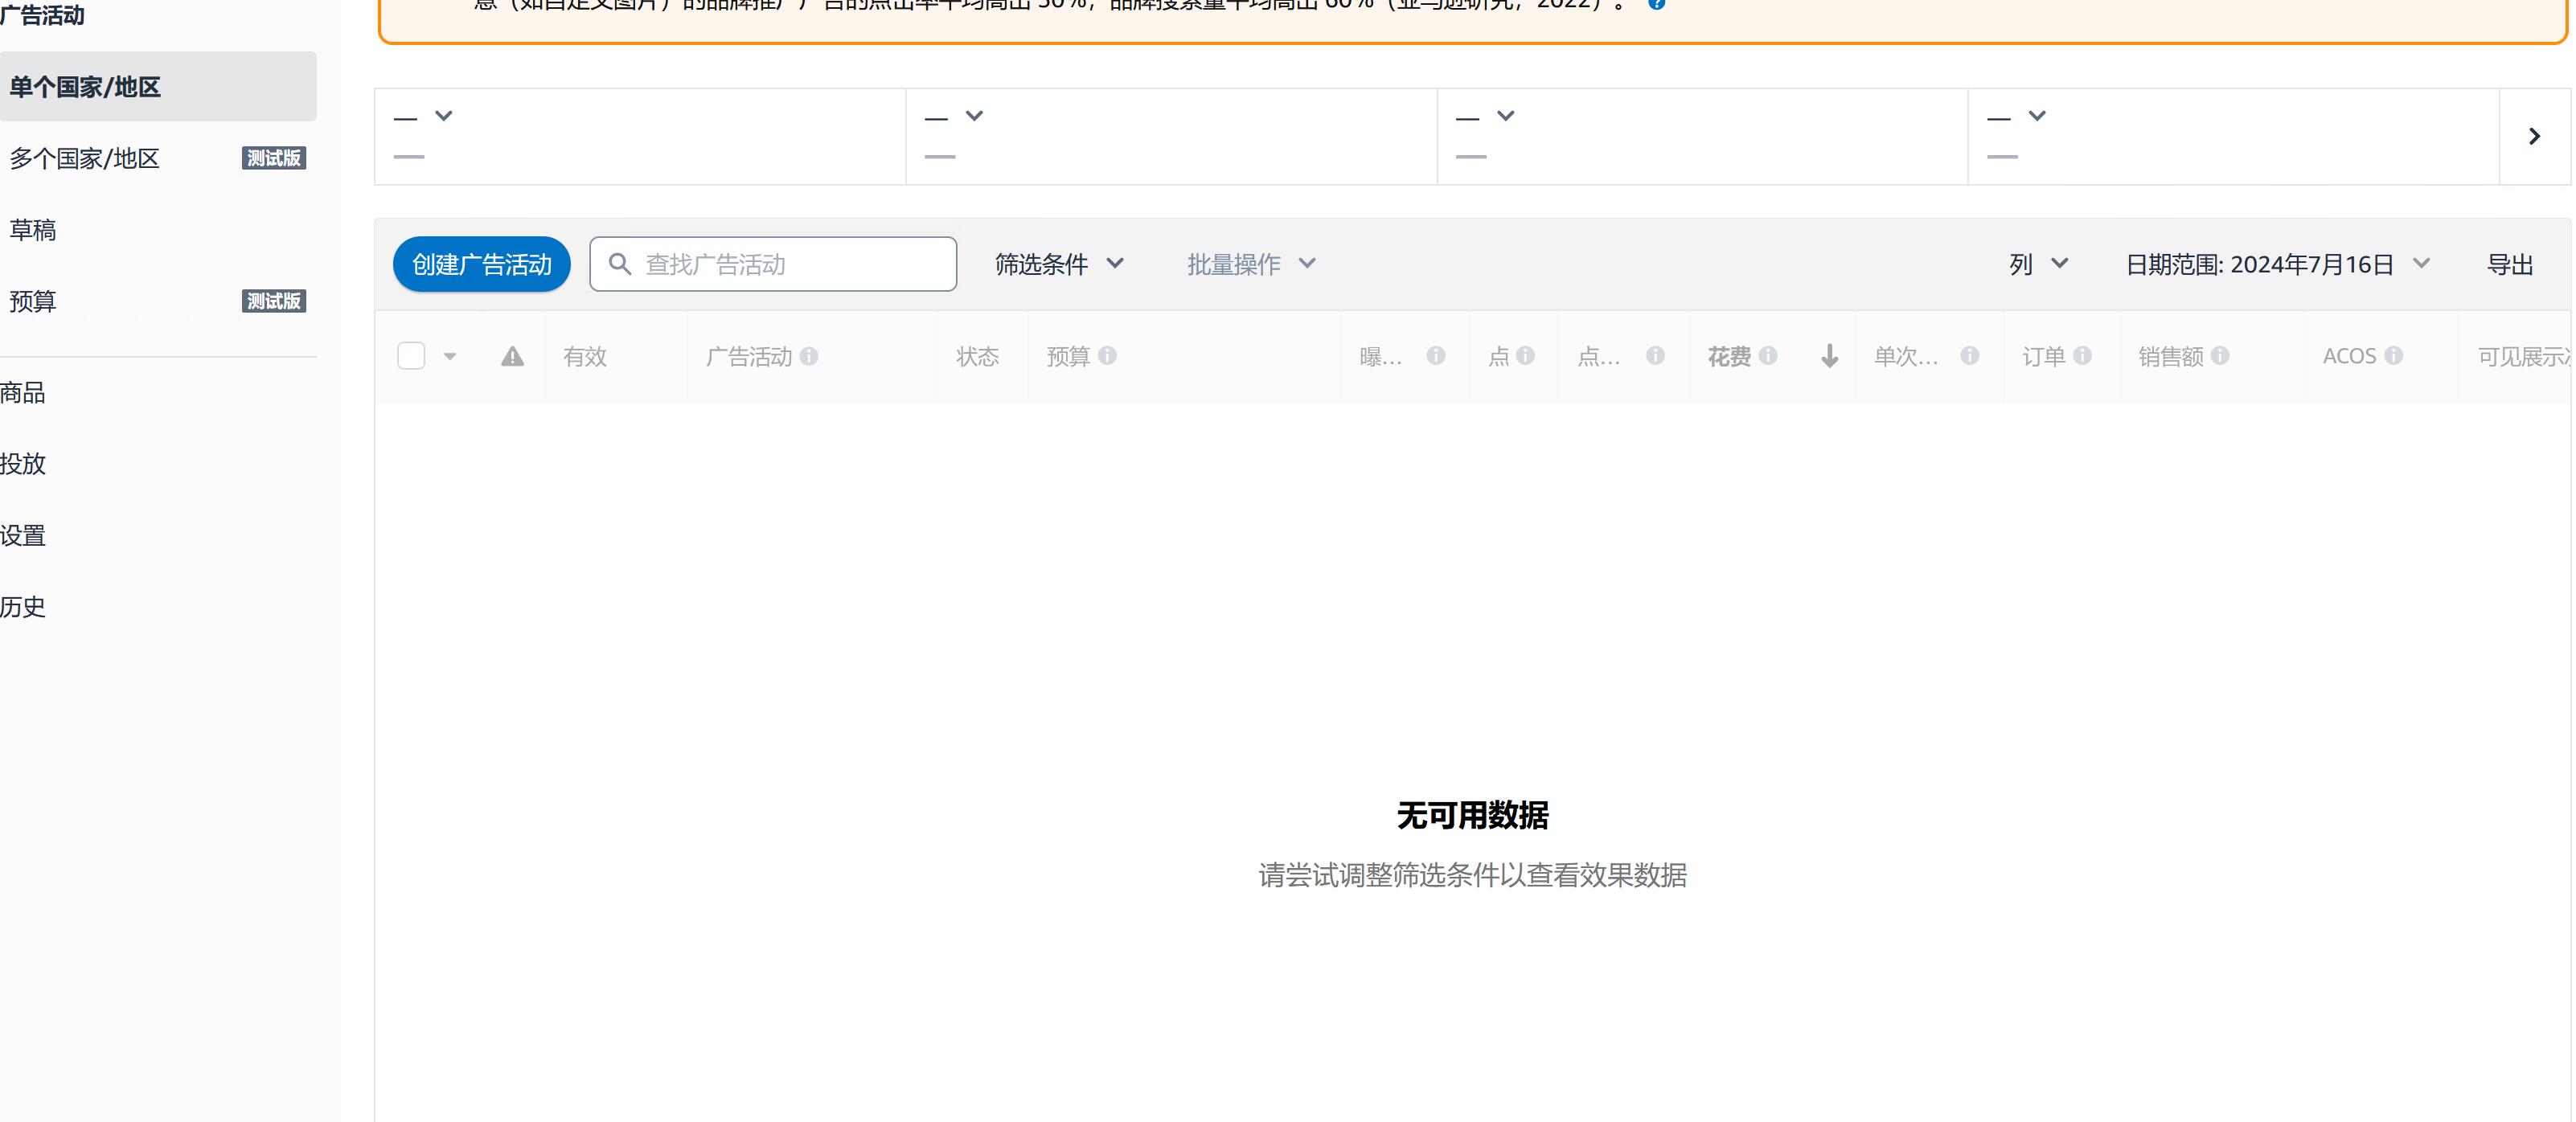Click 测试版 badge beside 预算
The height and width of the screenshot is (1122, 2576).
coord(274,301)
